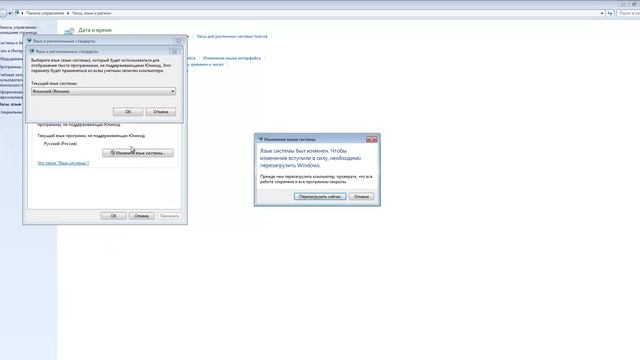Open the current system locale dropdown 'Японский (Япония)'
The width and height of the screenshot is (640, 360).
tap(103, 91)
